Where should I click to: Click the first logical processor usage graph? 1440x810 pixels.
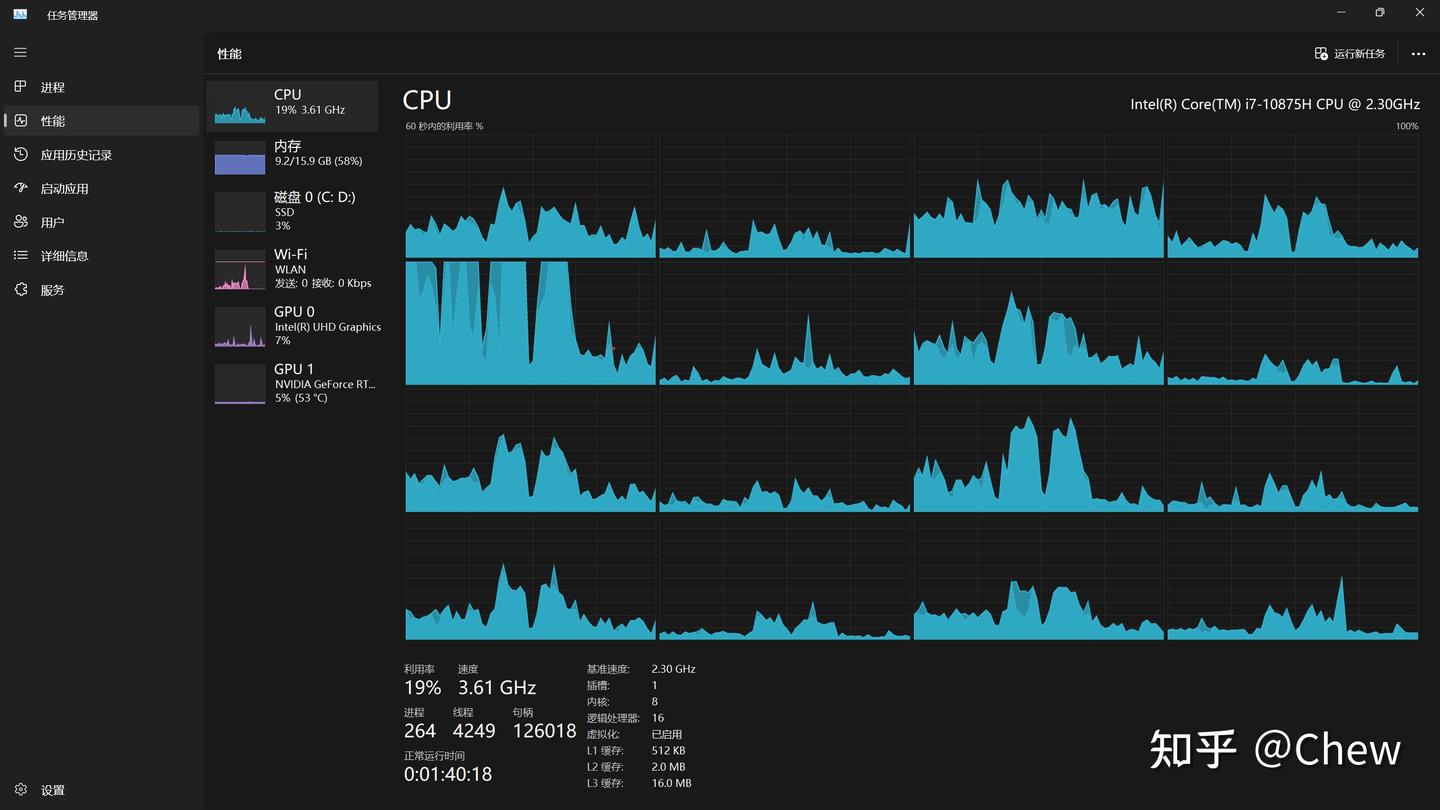tap(530, 195)
